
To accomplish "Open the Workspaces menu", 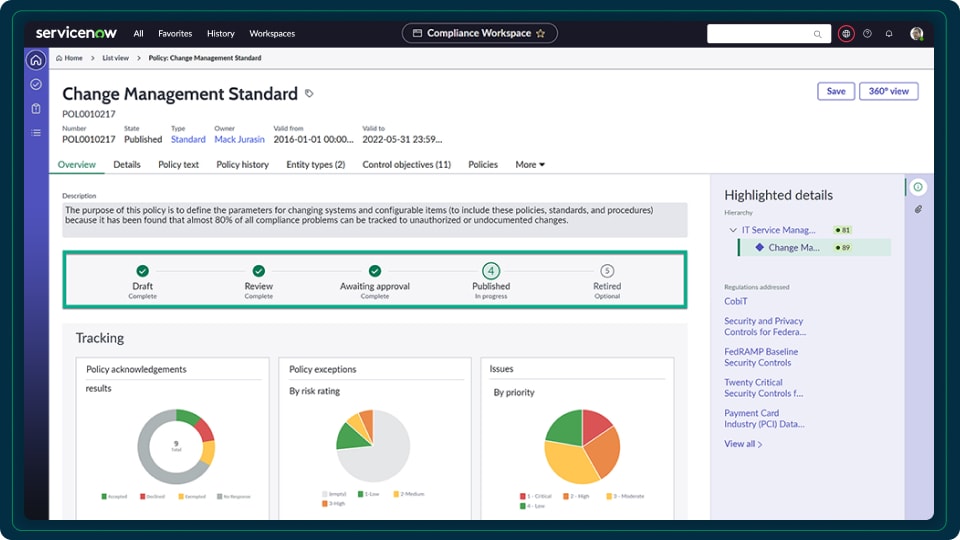I will (x=272, y=33).
